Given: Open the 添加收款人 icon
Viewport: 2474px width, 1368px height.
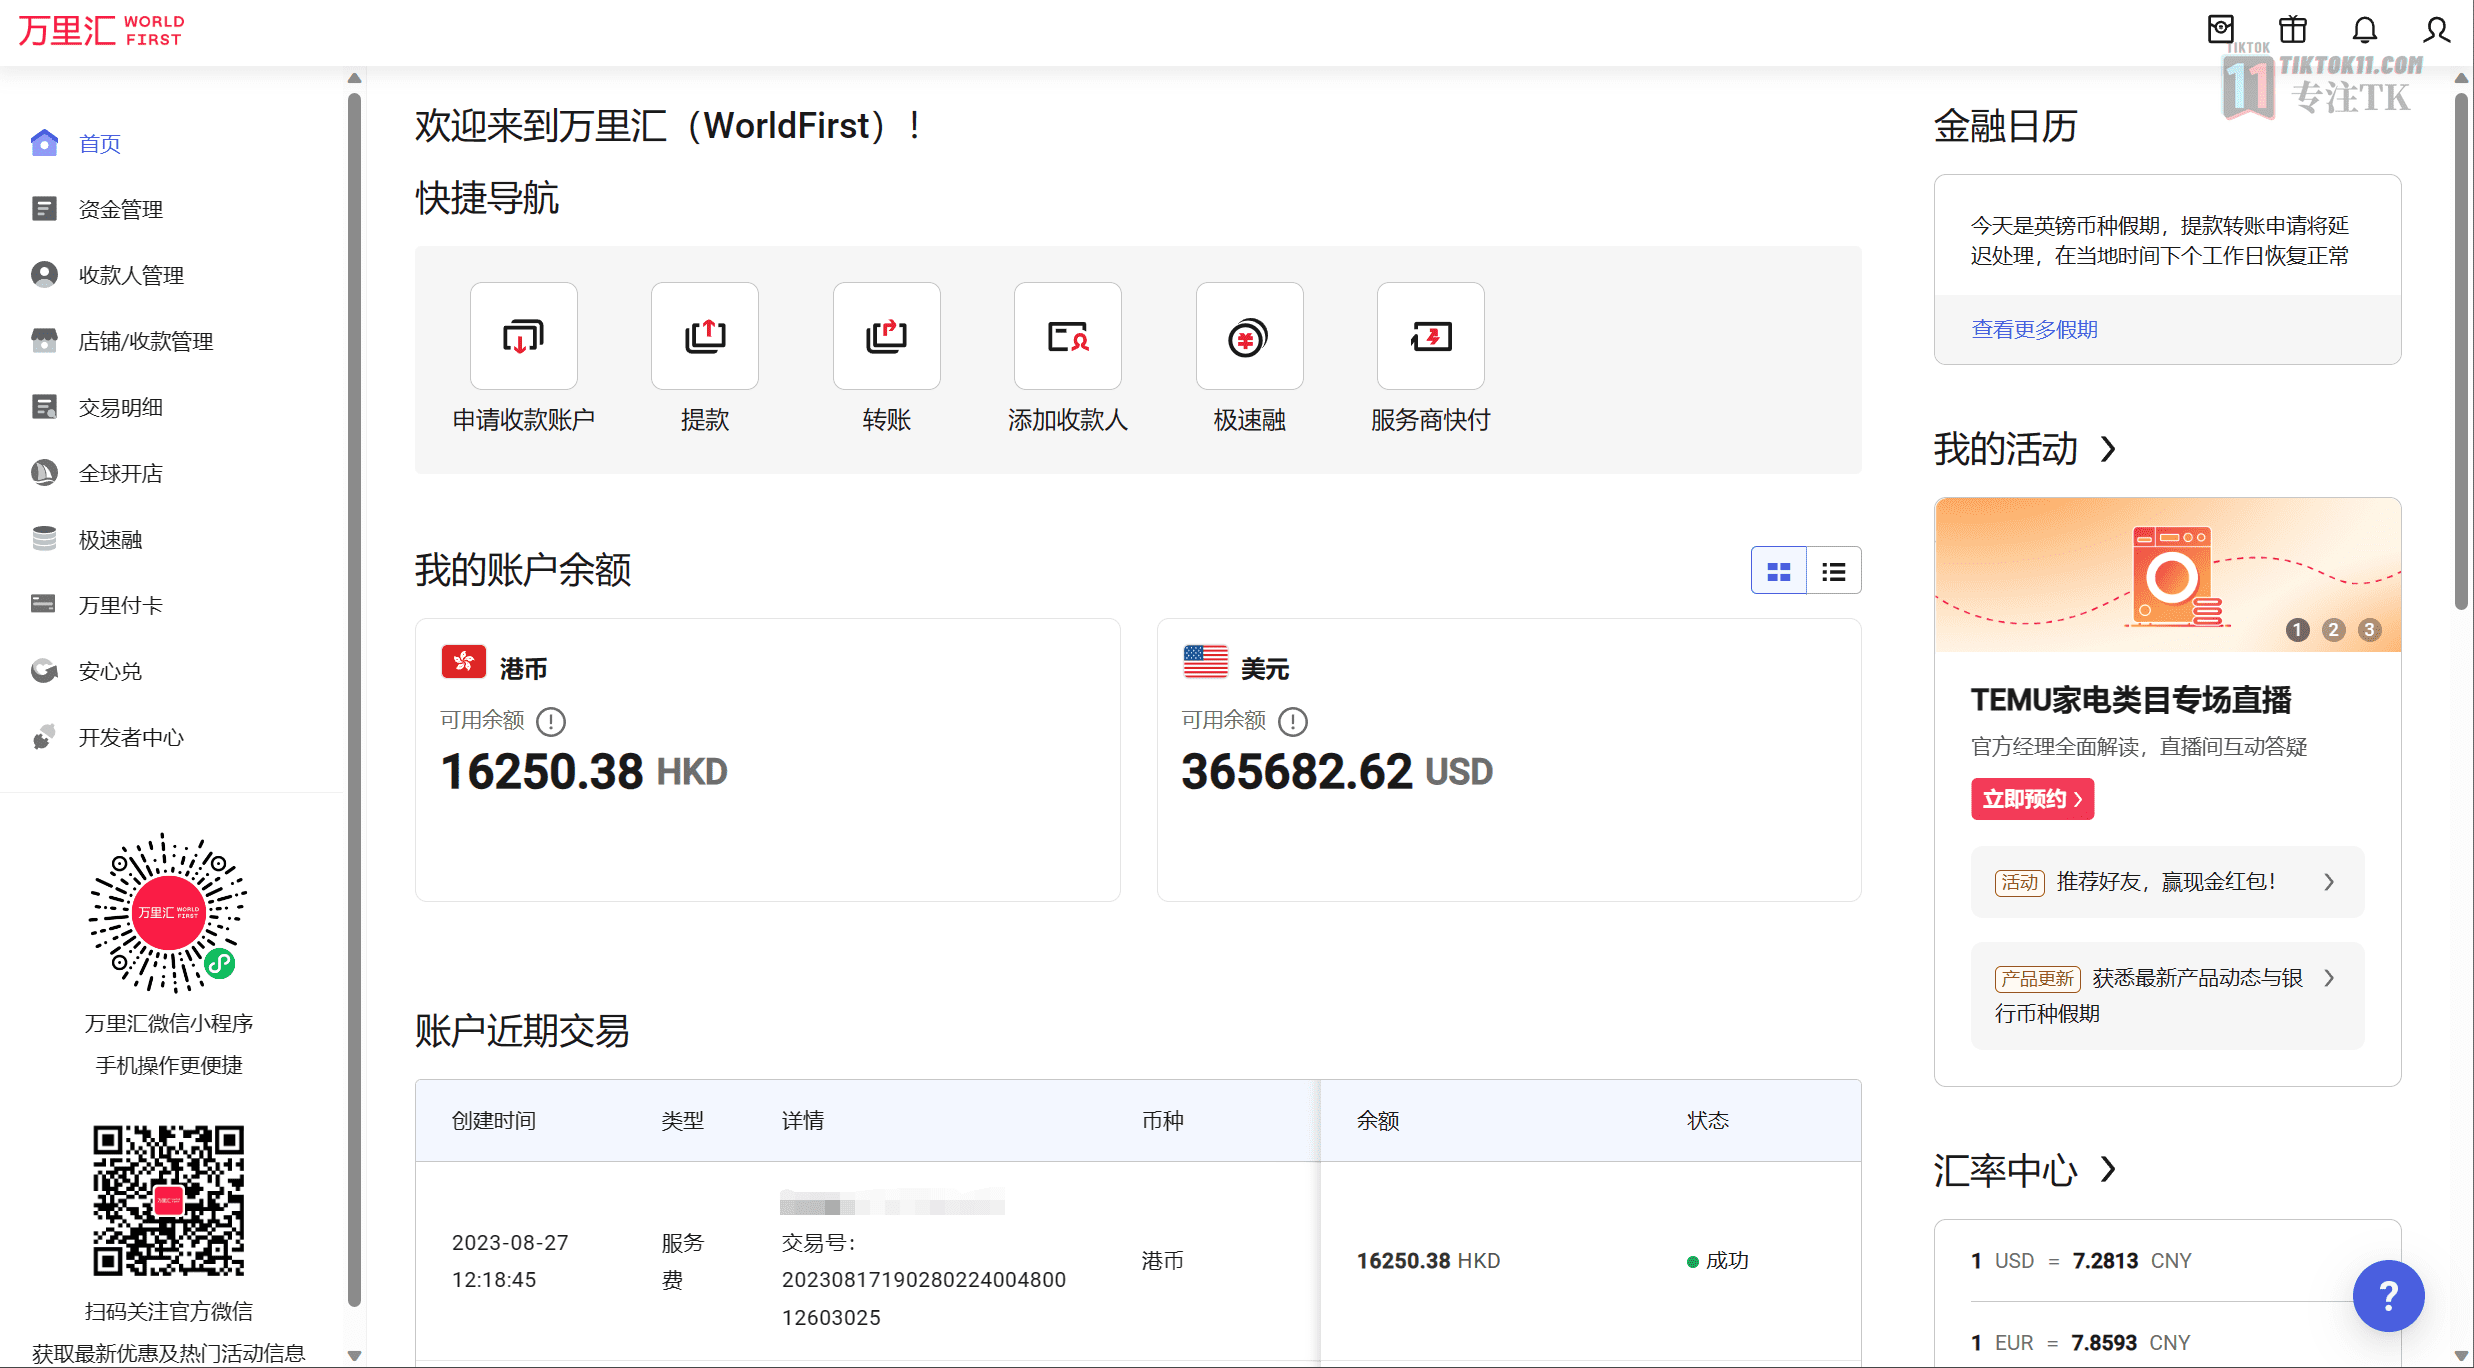Looking at the screenshot, I should (x=1068, y=336).
